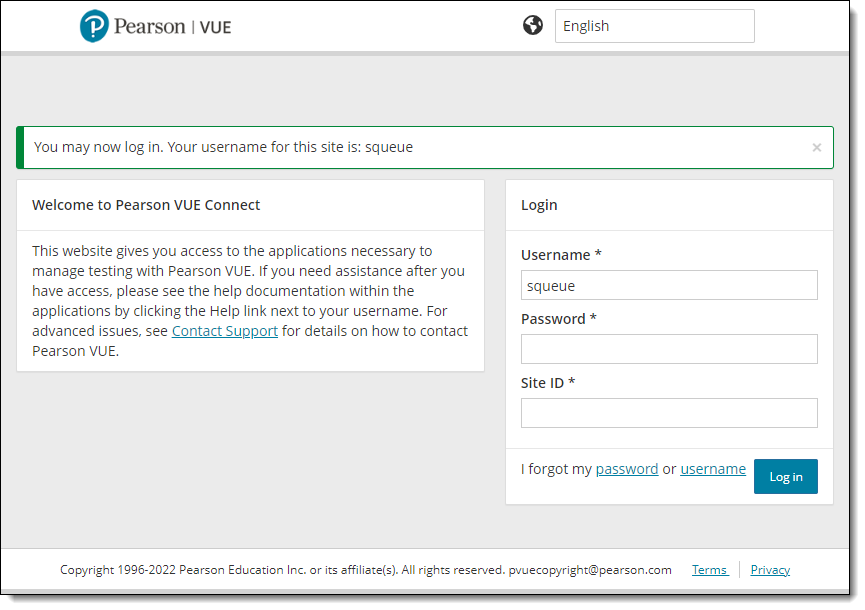The width and height of the screenshot is (865, 610).
Task: Click the Log in button
Action: [786, 477]
